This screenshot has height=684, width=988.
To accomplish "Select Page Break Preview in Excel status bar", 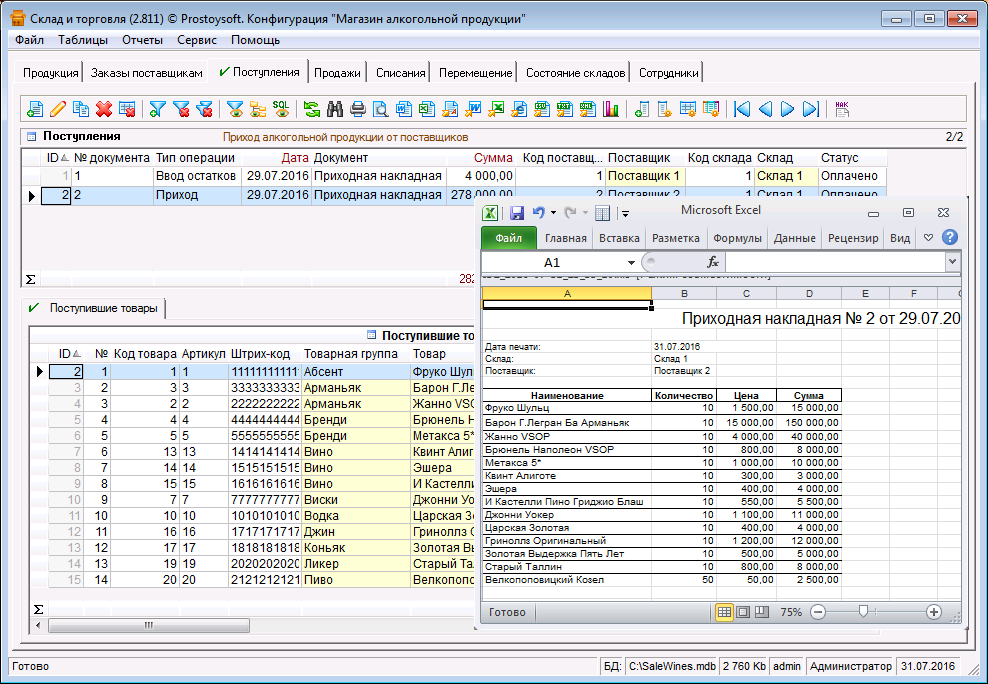I will click(761, 612).
